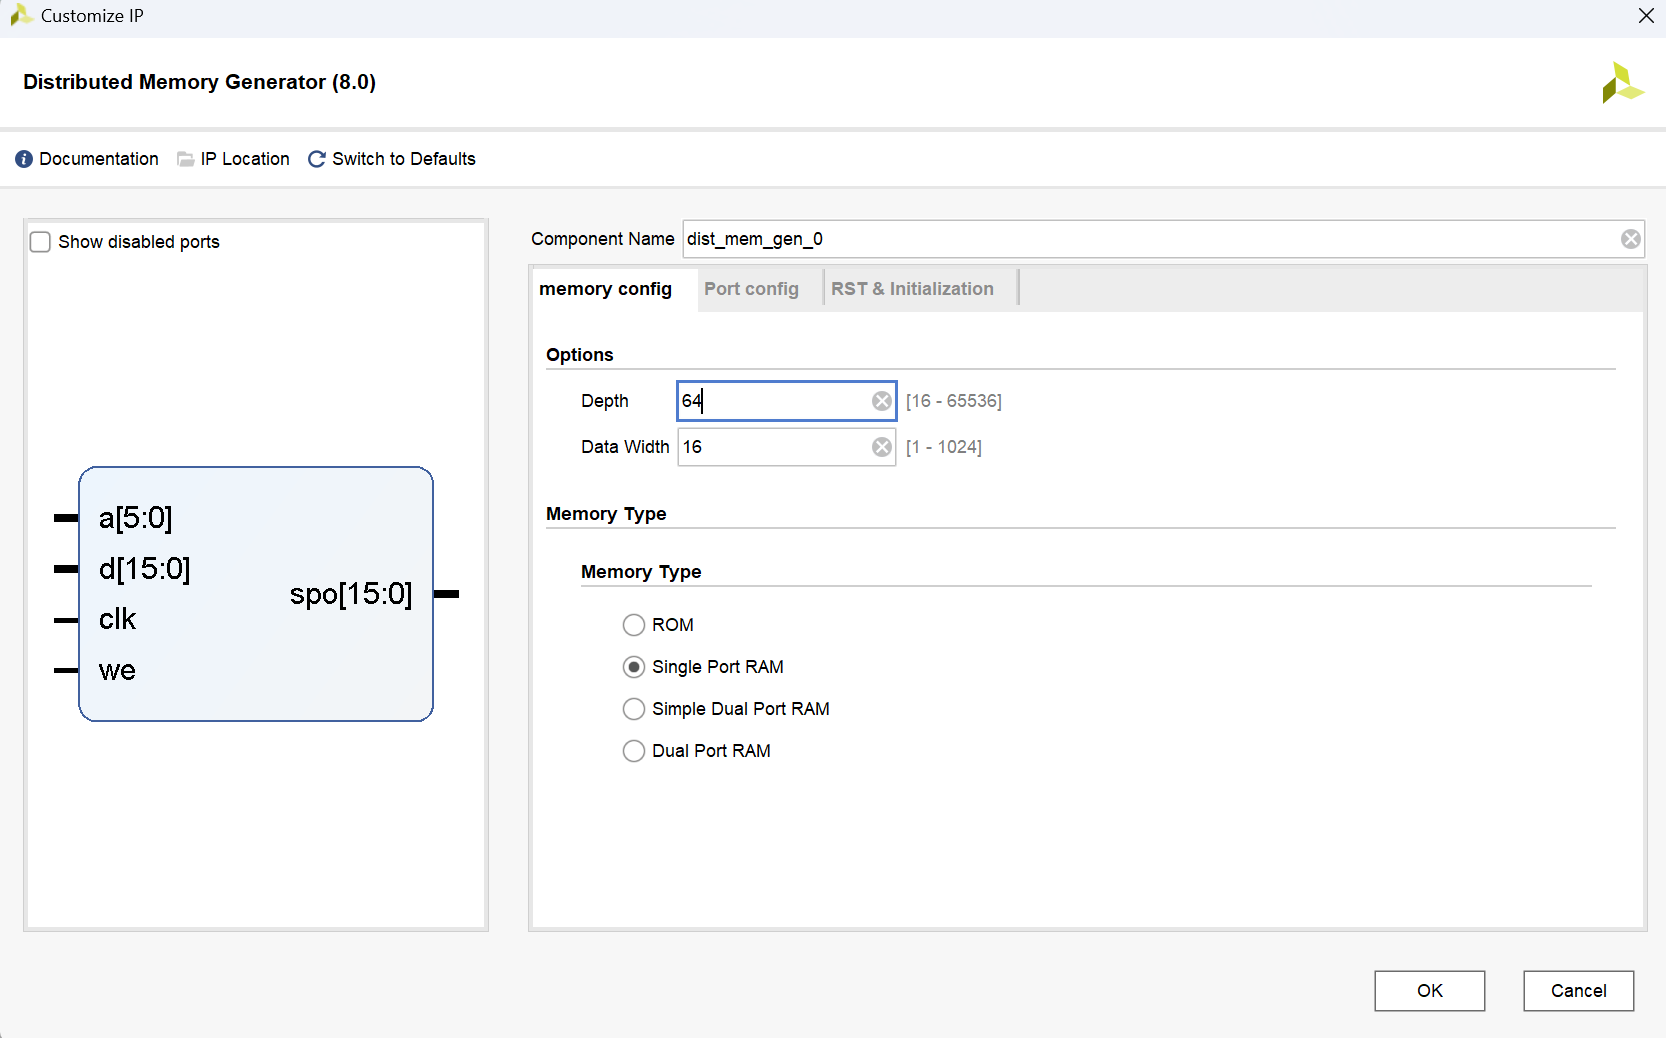Select the Single Port RAM radio button
Viewport: 1666px width, 1038px height.
634,667
